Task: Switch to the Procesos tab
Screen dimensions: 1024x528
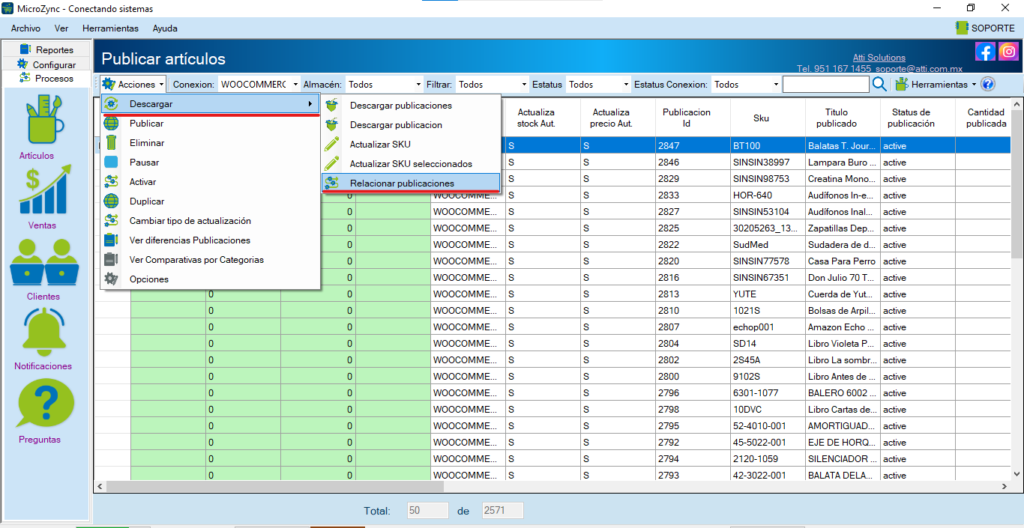Action: (46, 78)
